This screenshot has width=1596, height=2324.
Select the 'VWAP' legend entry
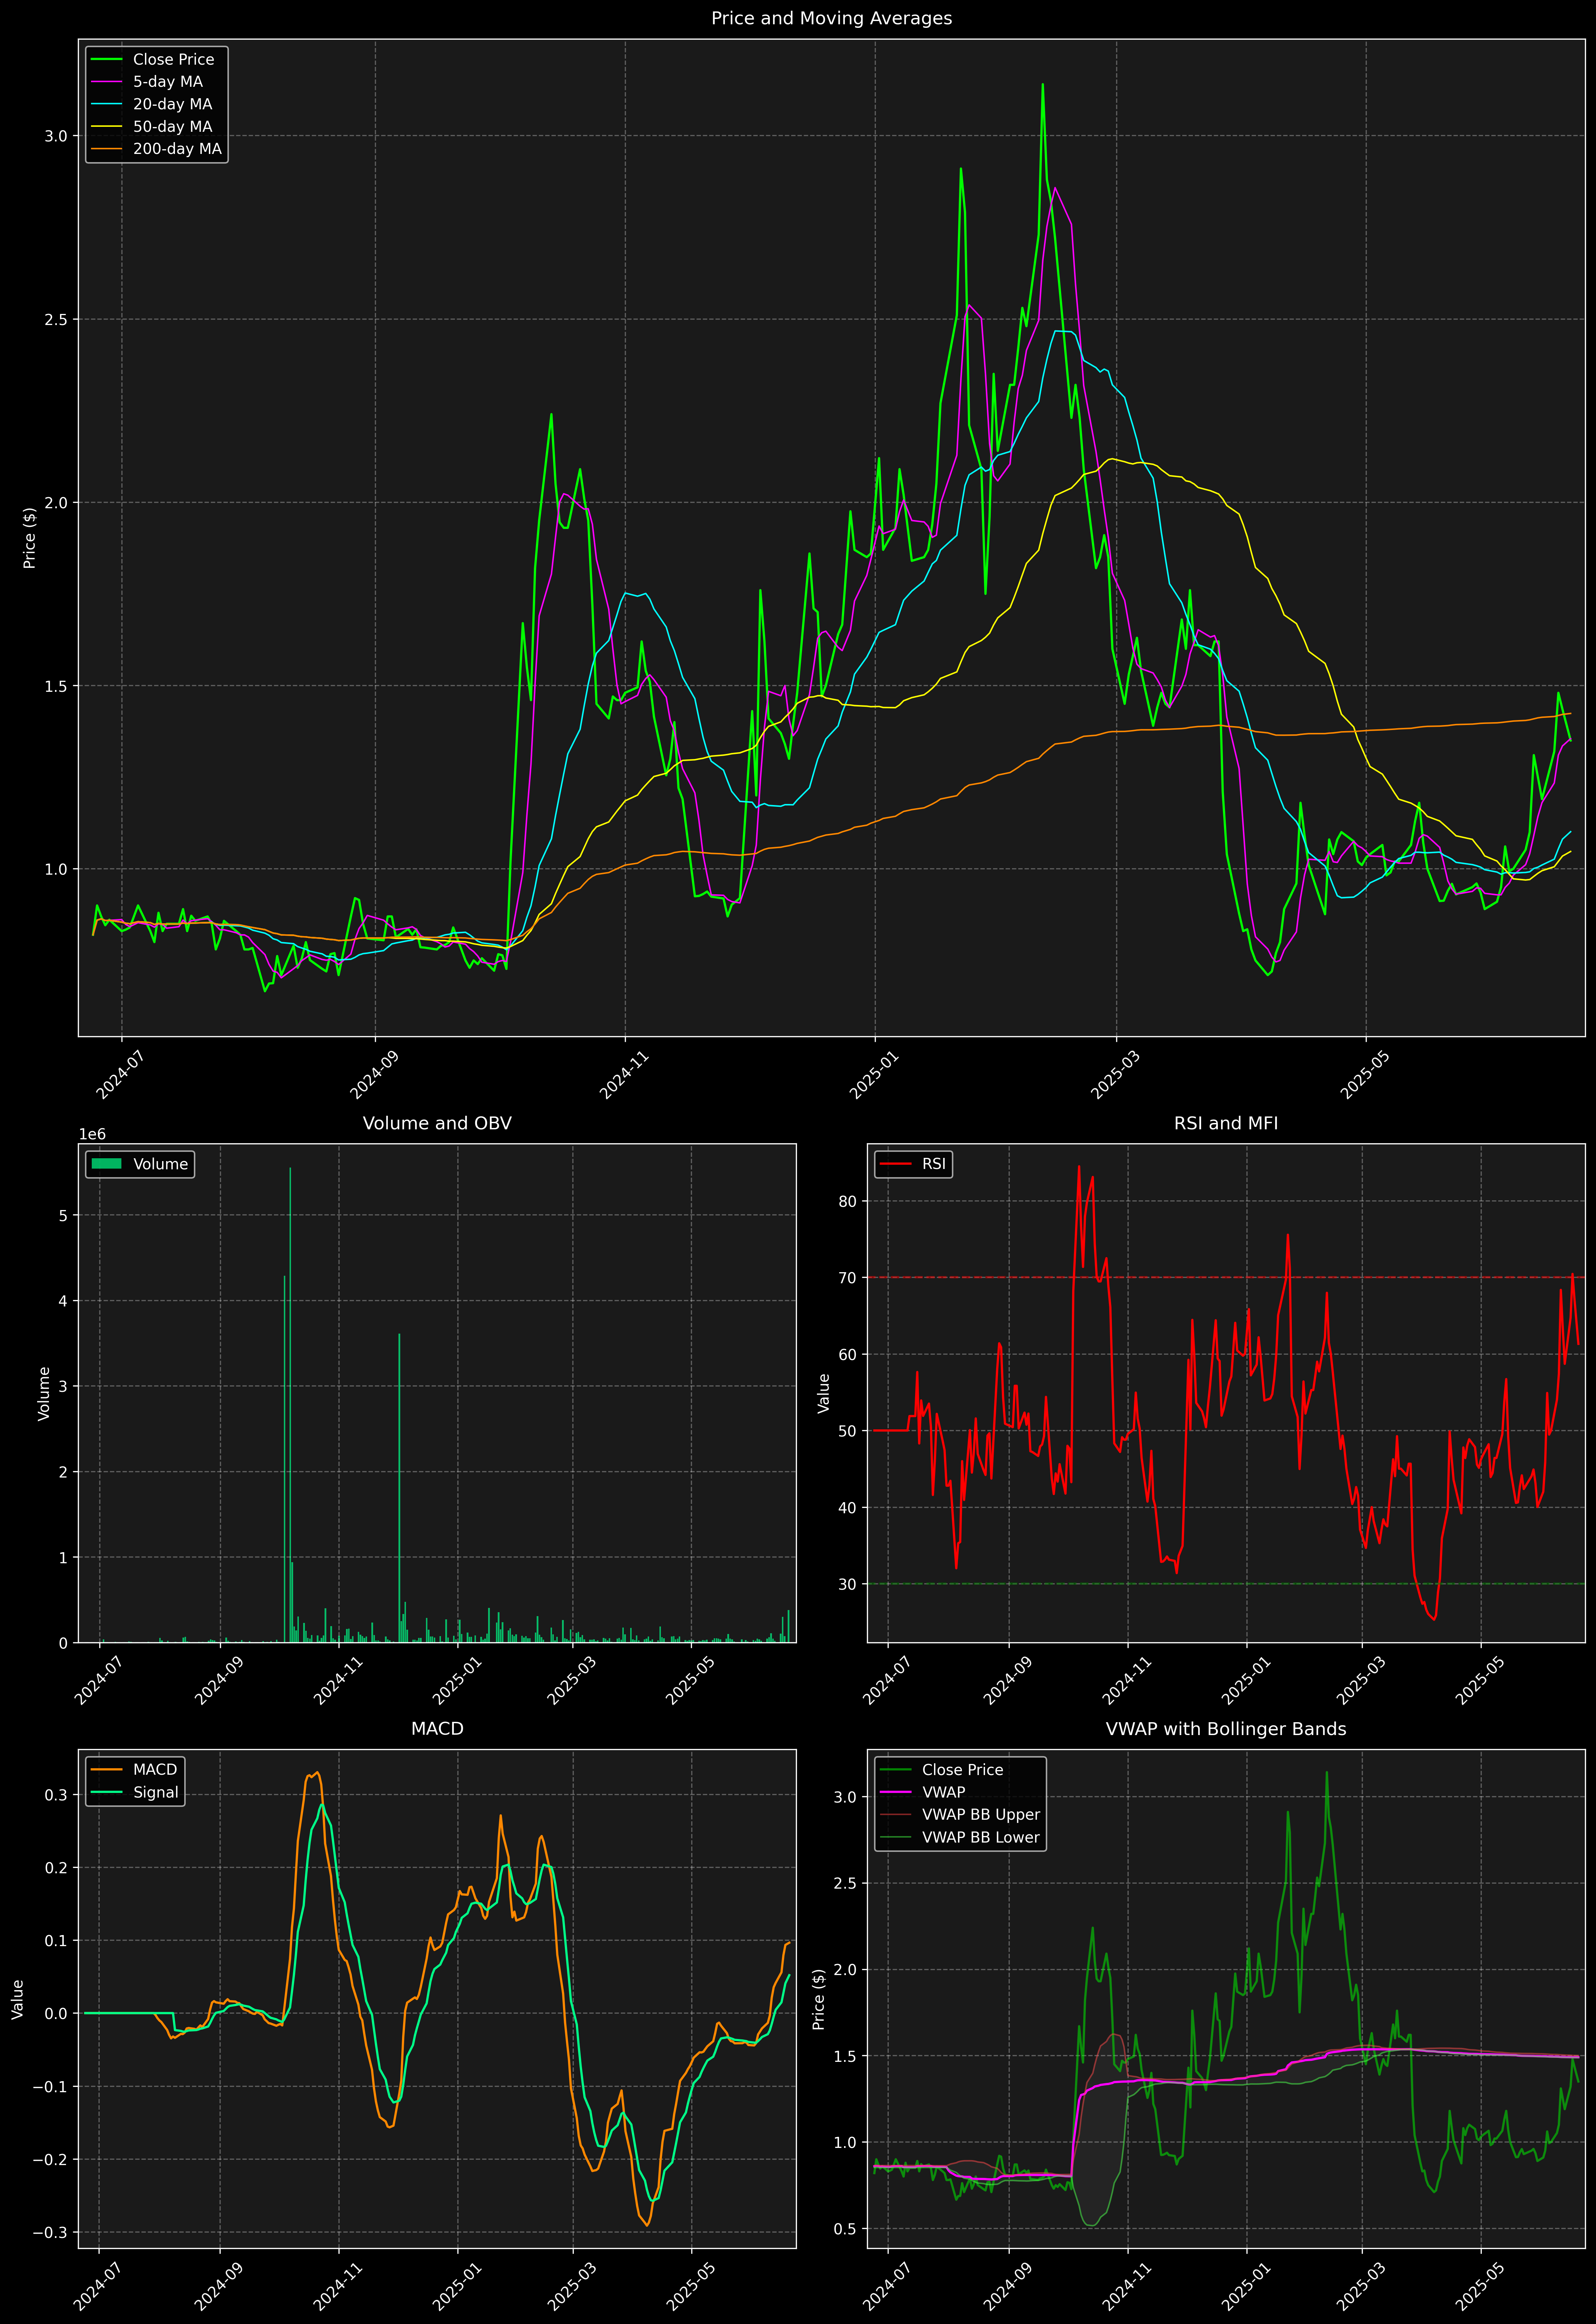click(x=943, y=1792)
